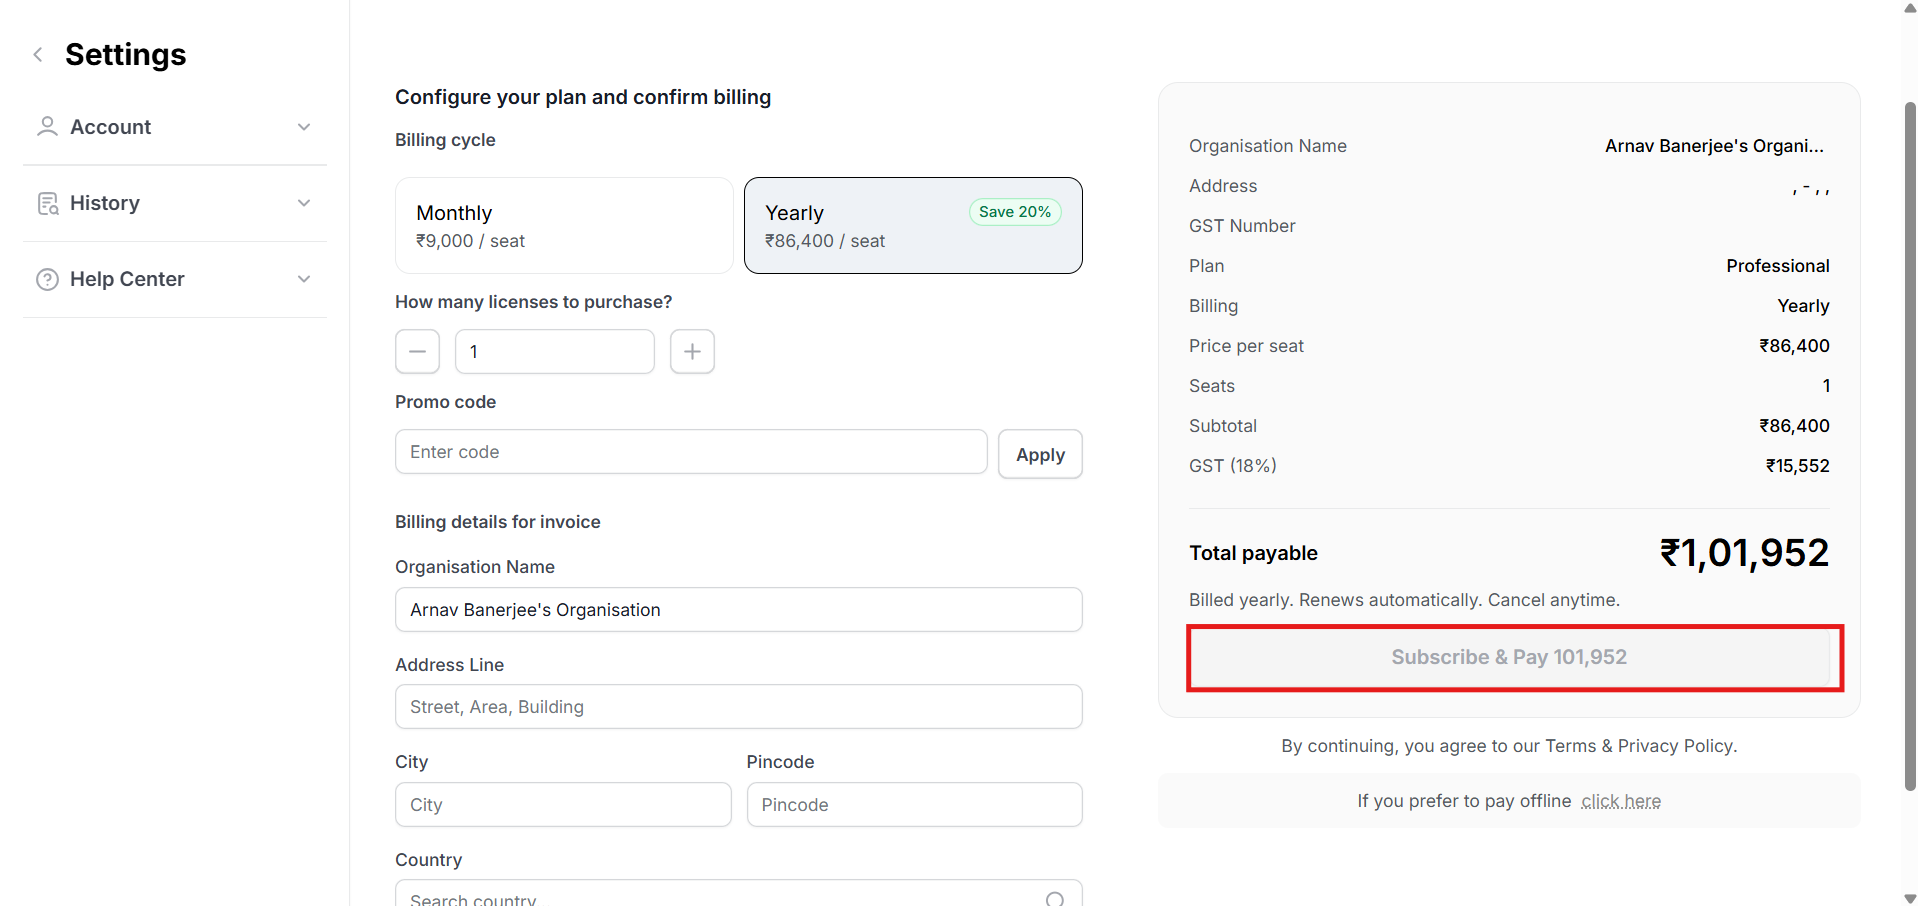Click the History document icon

pyautogui.click(x=47, y=204)
